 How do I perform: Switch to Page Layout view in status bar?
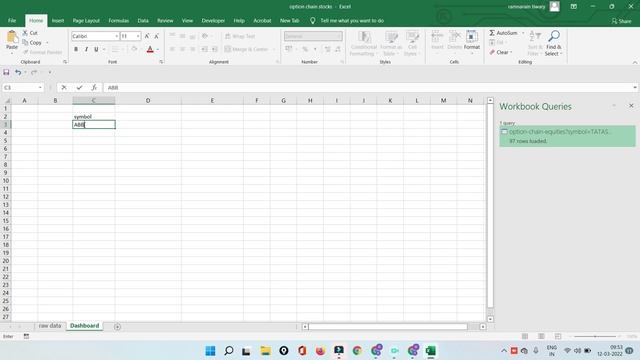click(x=541, y=336)
